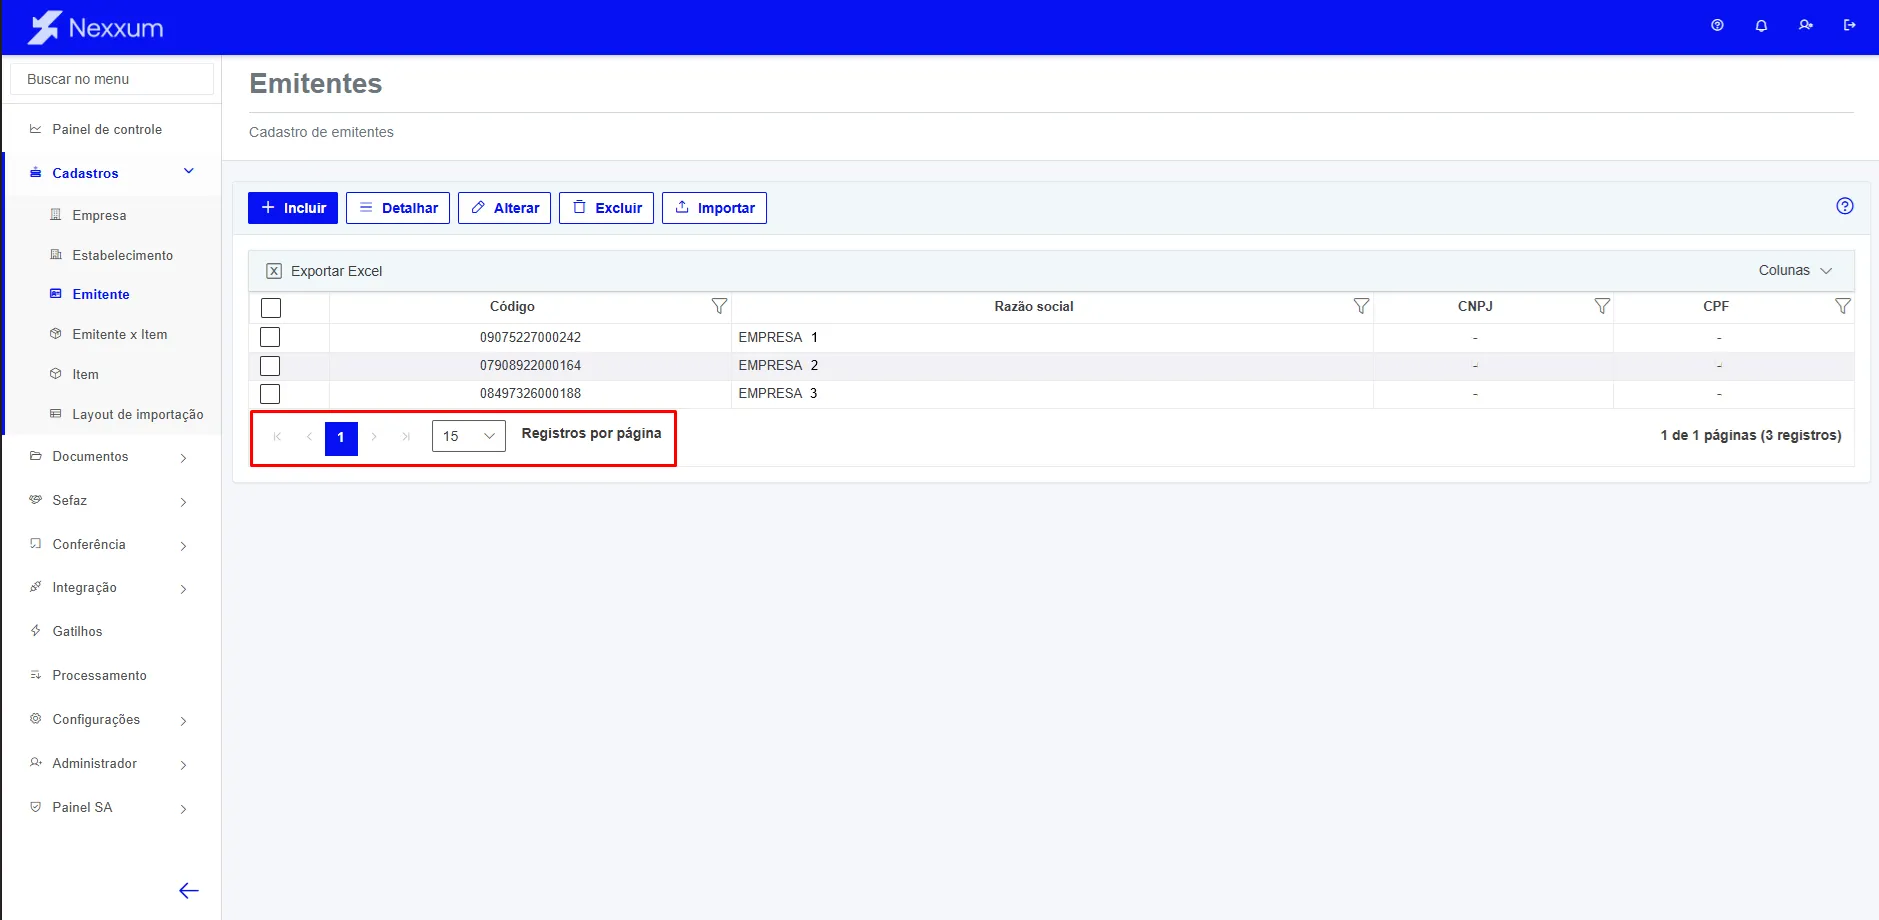
Task: Click the CNPJ column filter icon
Action: click(x=1602, y=306)
